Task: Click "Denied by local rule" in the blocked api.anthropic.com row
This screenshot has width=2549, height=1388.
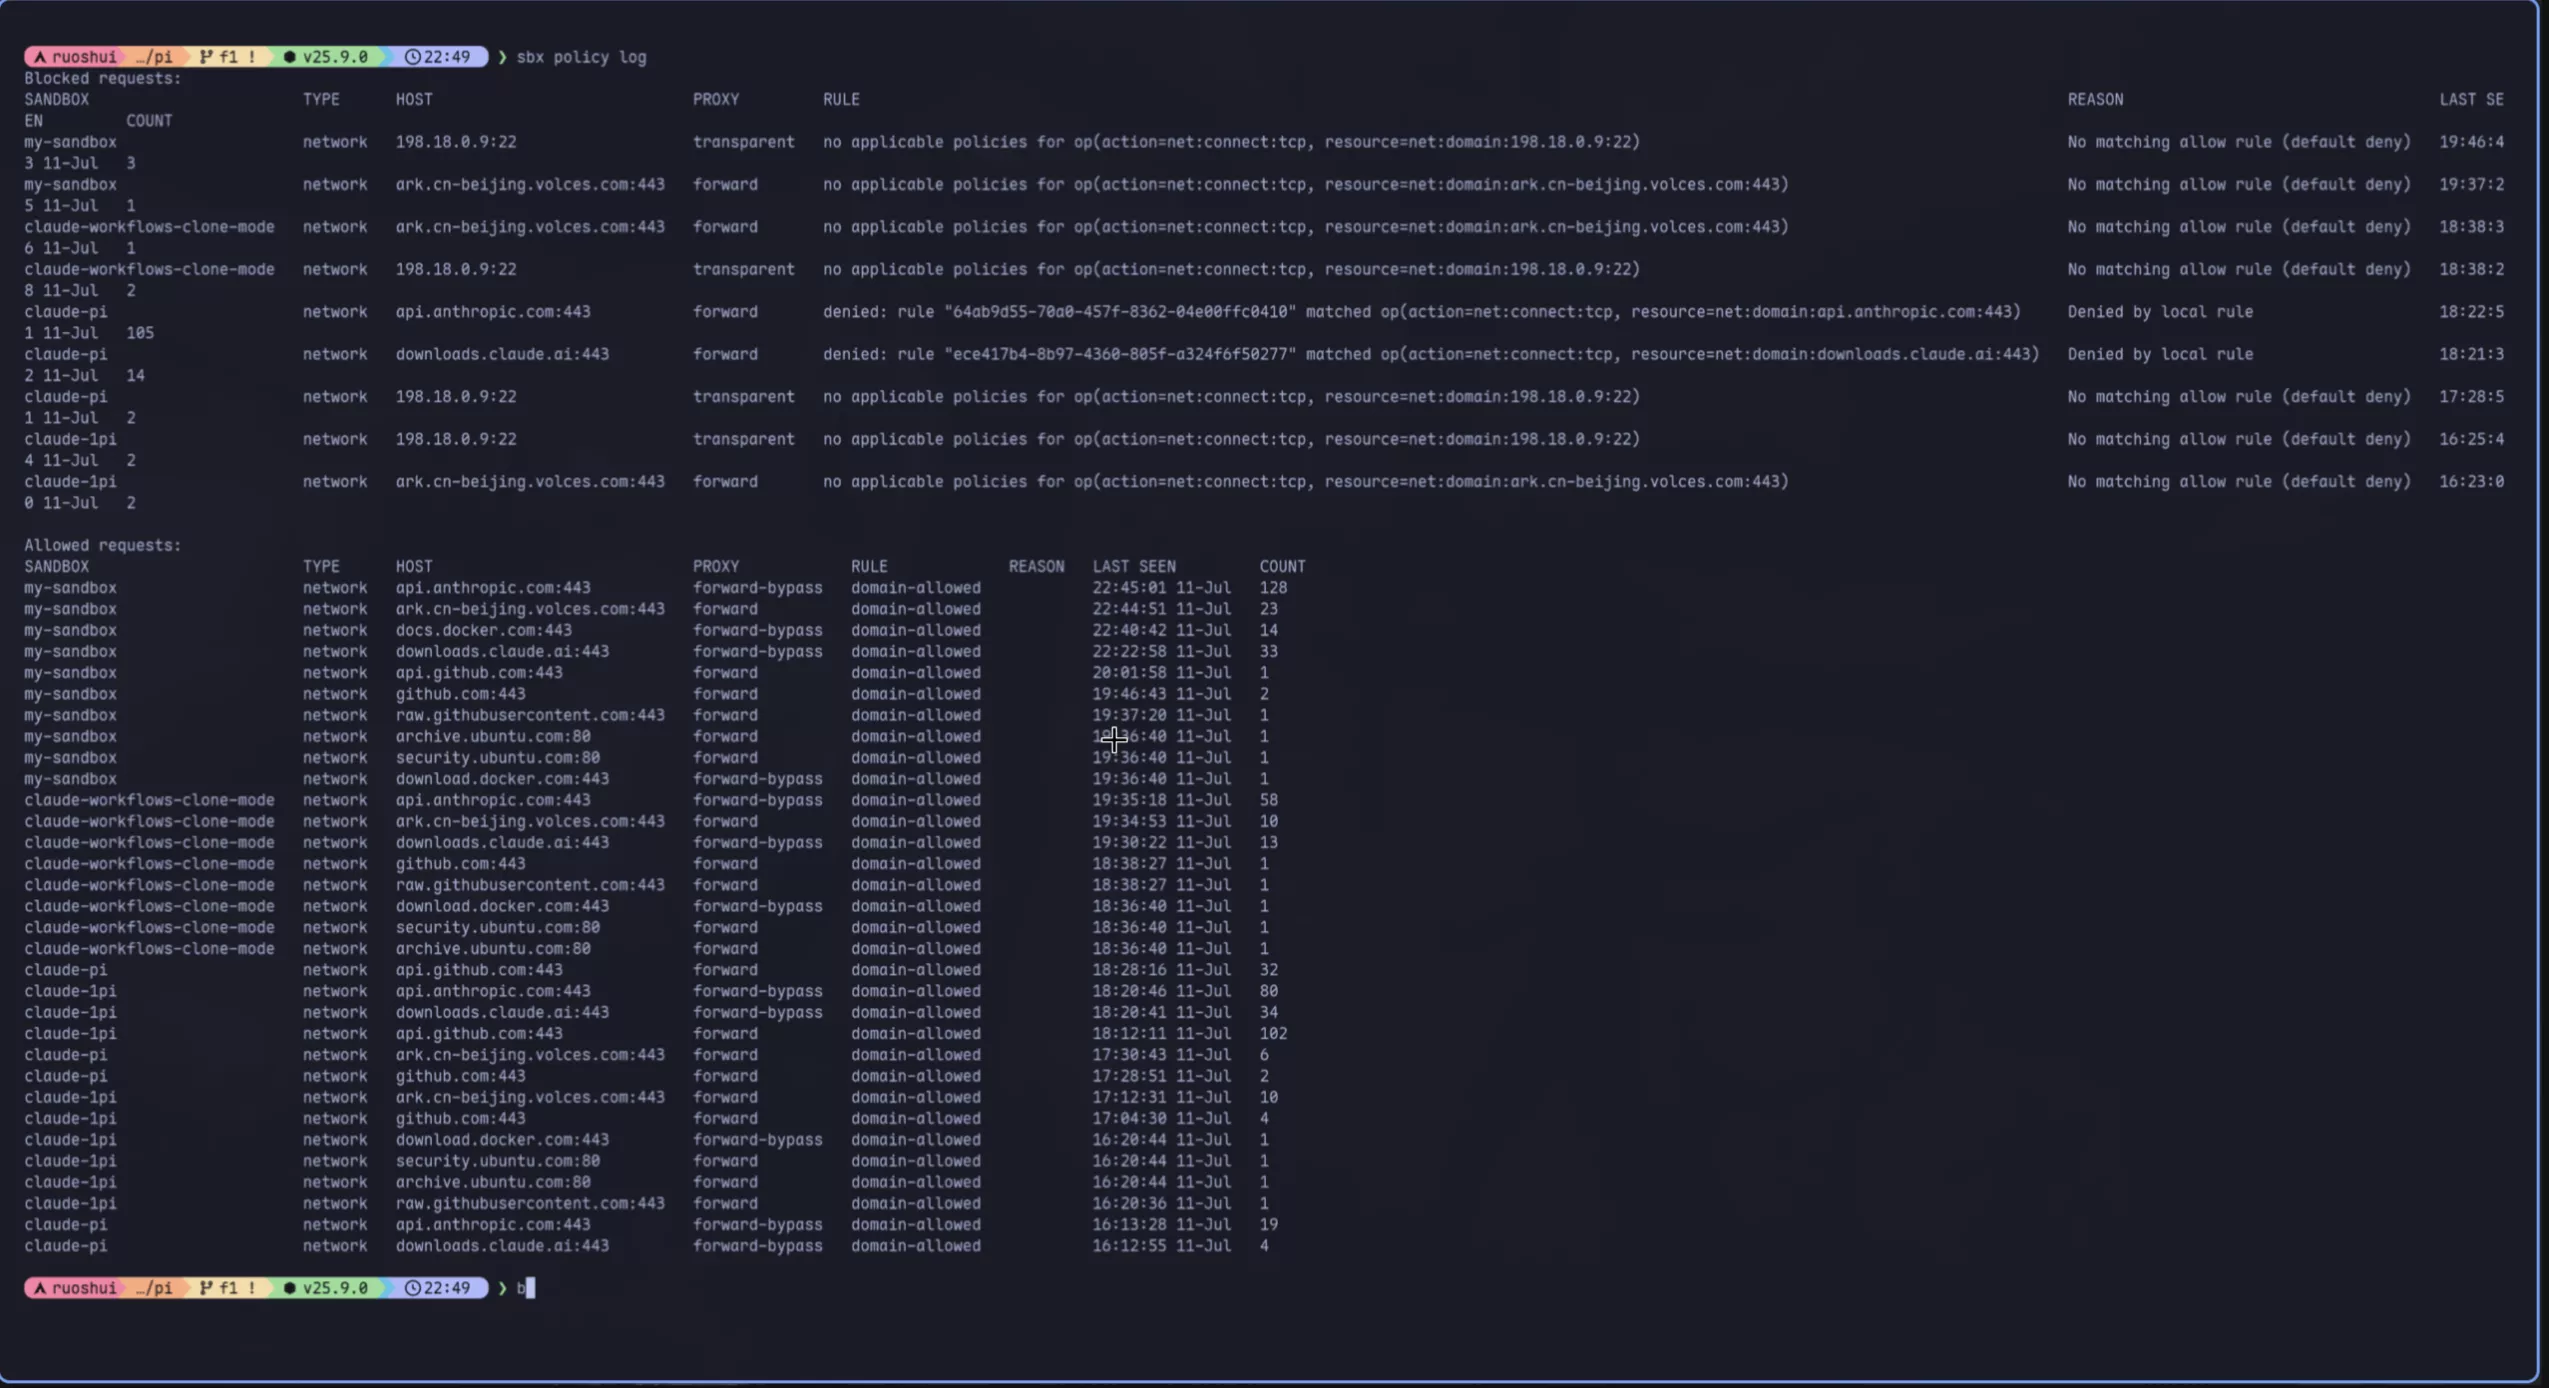Action: 2160,312
